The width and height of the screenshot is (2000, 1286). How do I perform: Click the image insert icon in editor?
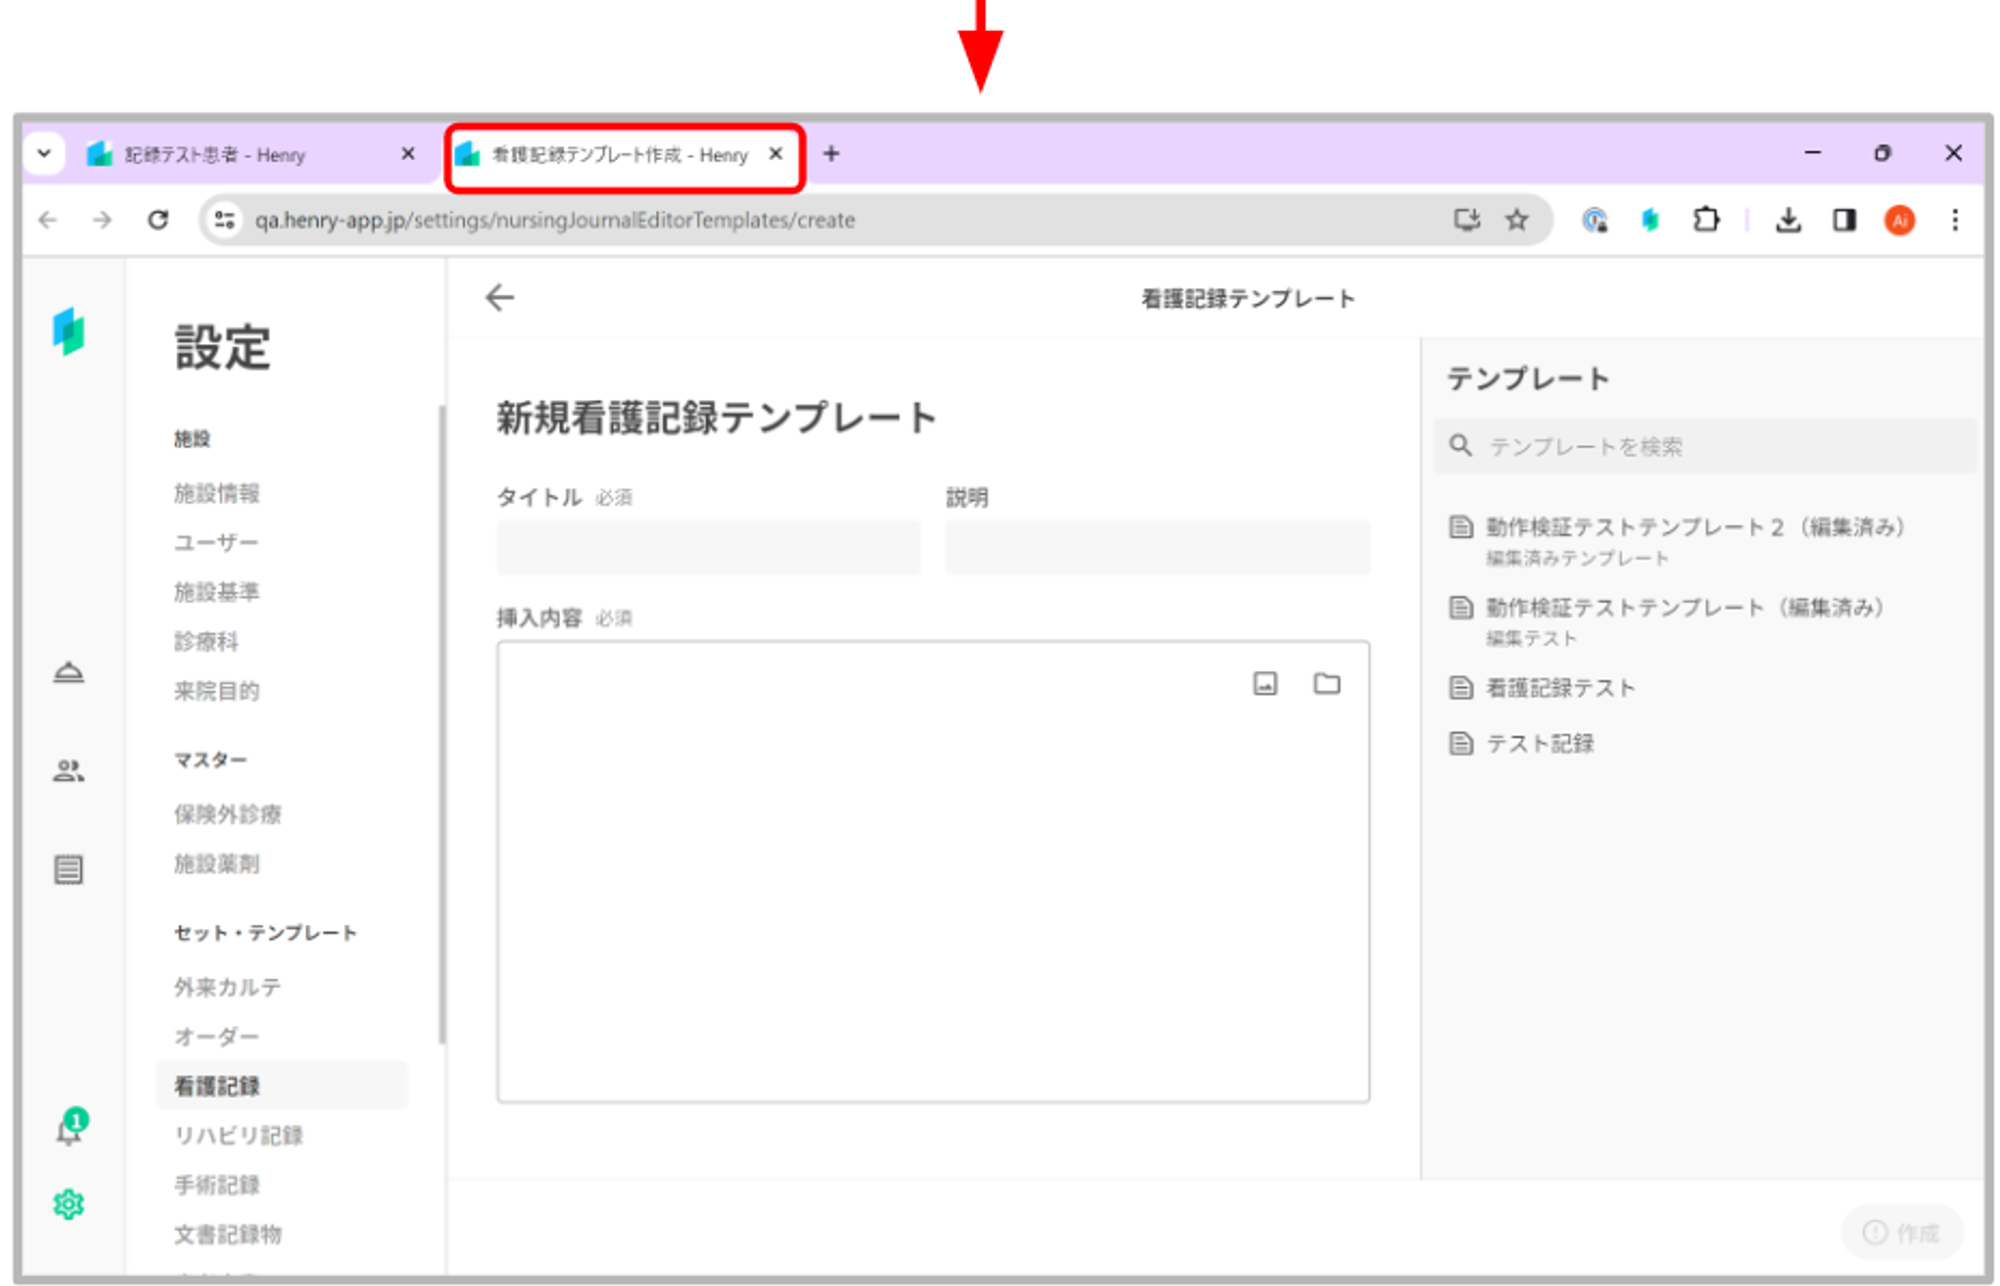coord(1265,684)
